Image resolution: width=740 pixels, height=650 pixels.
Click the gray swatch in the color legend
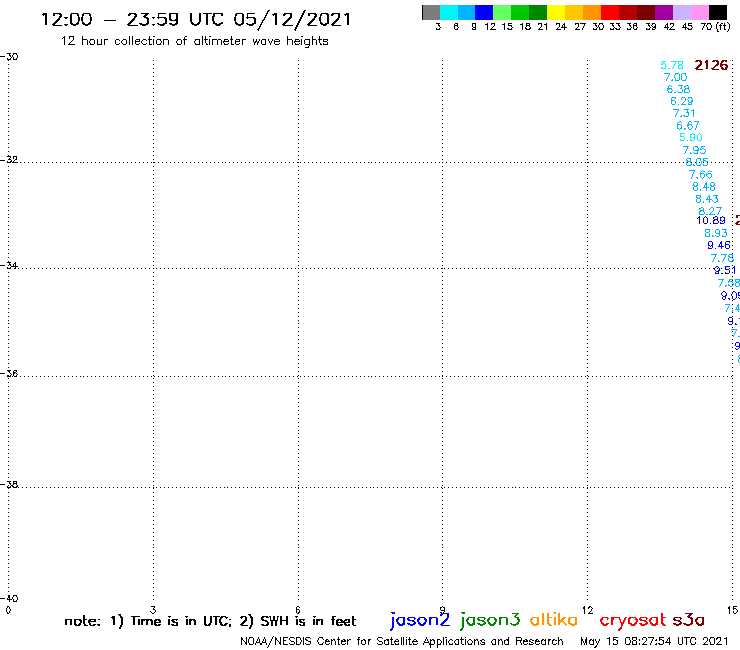(x=431, y=12)
